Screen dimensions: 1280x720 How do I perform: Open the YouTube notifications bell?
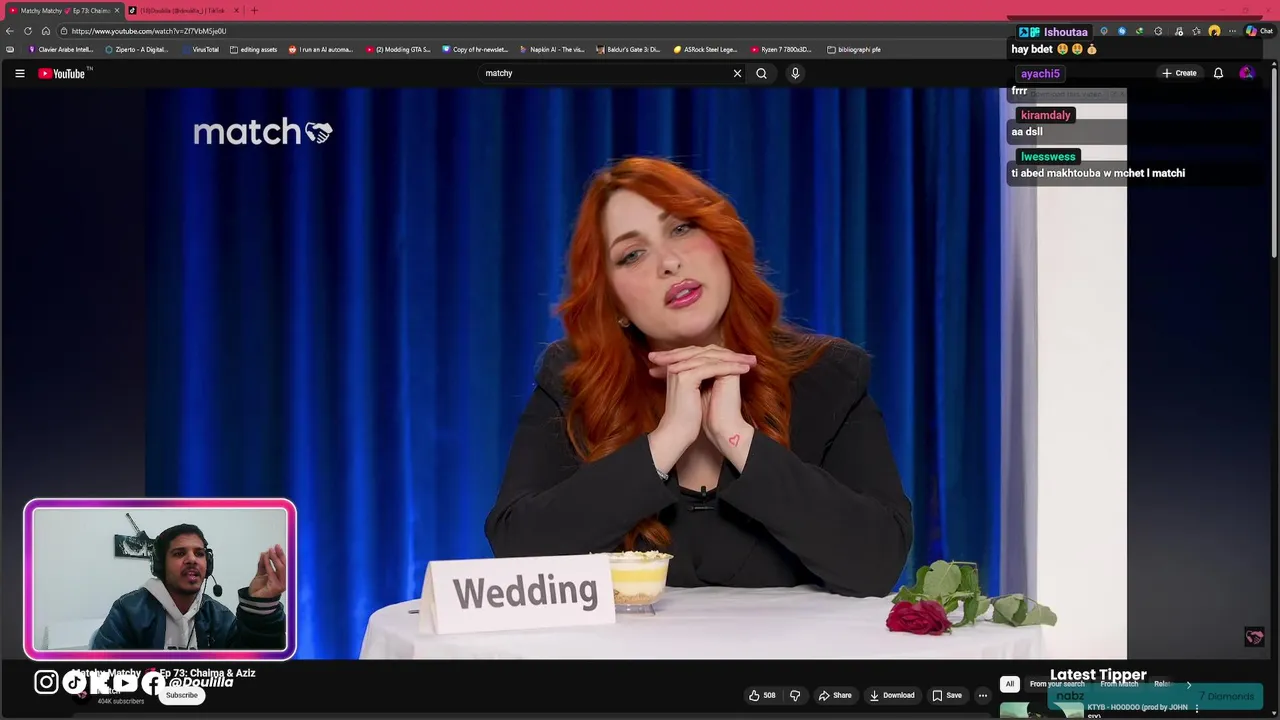pos(1218,73)
